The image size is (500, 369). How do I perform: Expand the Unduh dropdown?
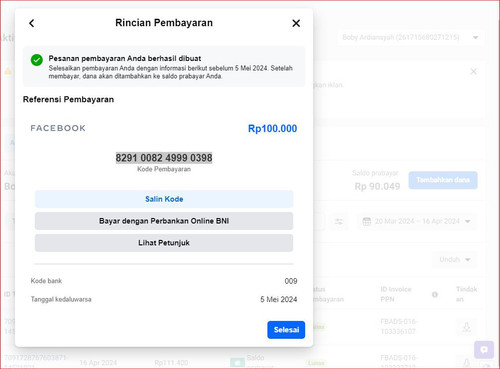455,259
